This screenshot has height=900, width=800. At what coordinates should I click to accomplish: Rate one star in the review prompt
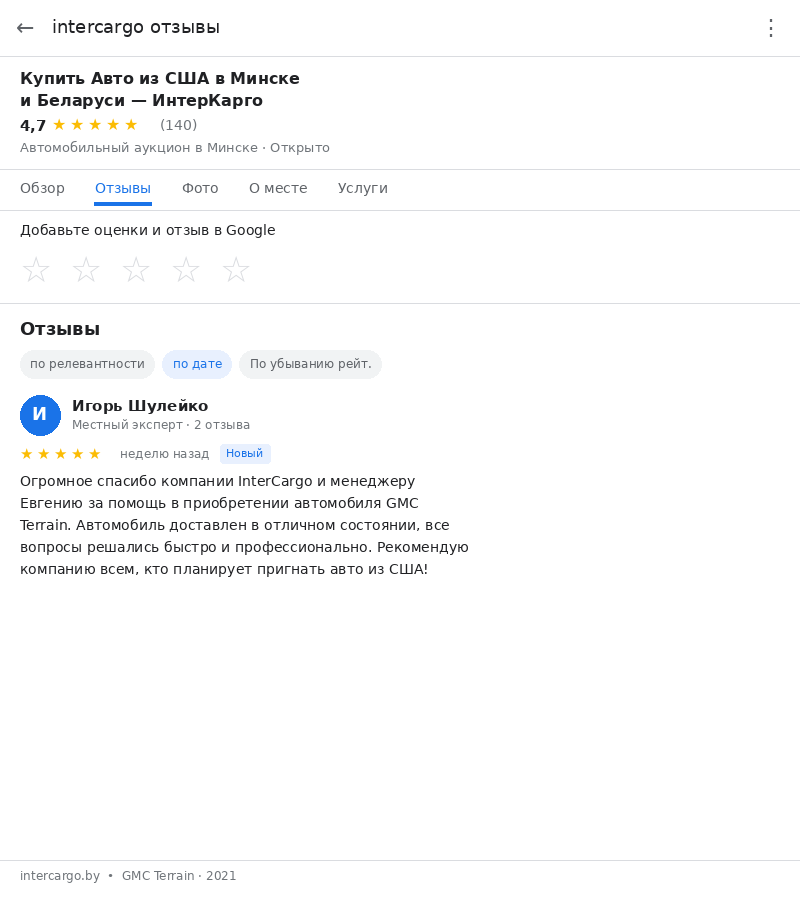tap(36, 270)
